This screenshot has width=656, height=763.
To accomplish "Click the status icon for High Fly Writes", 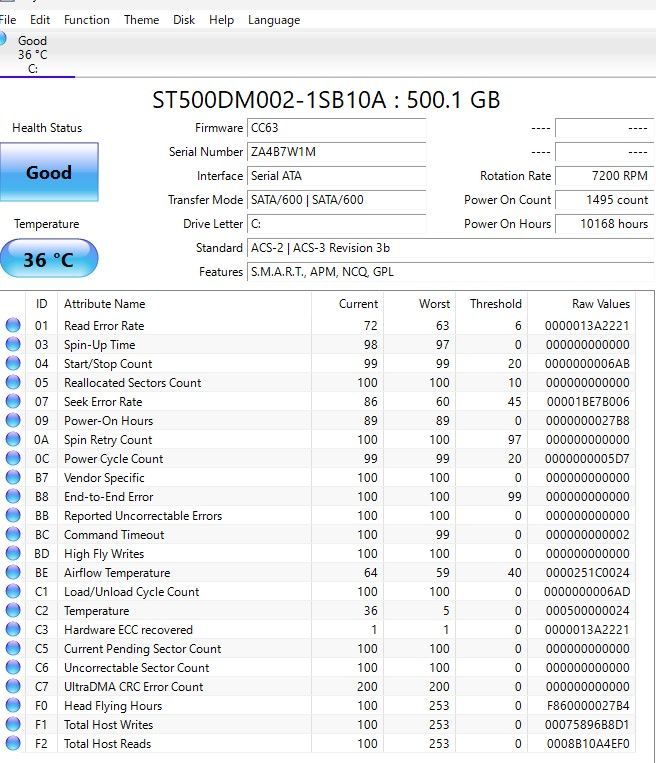I will (x=13, y=553).
